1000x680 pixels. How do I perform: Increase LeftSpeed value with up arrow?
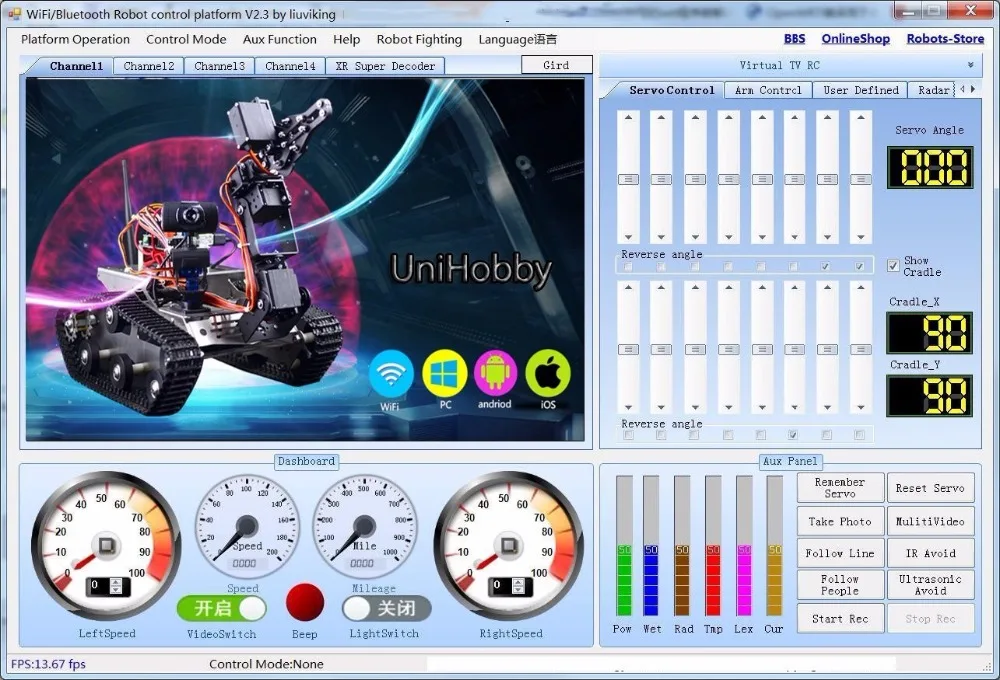[116, 582]
